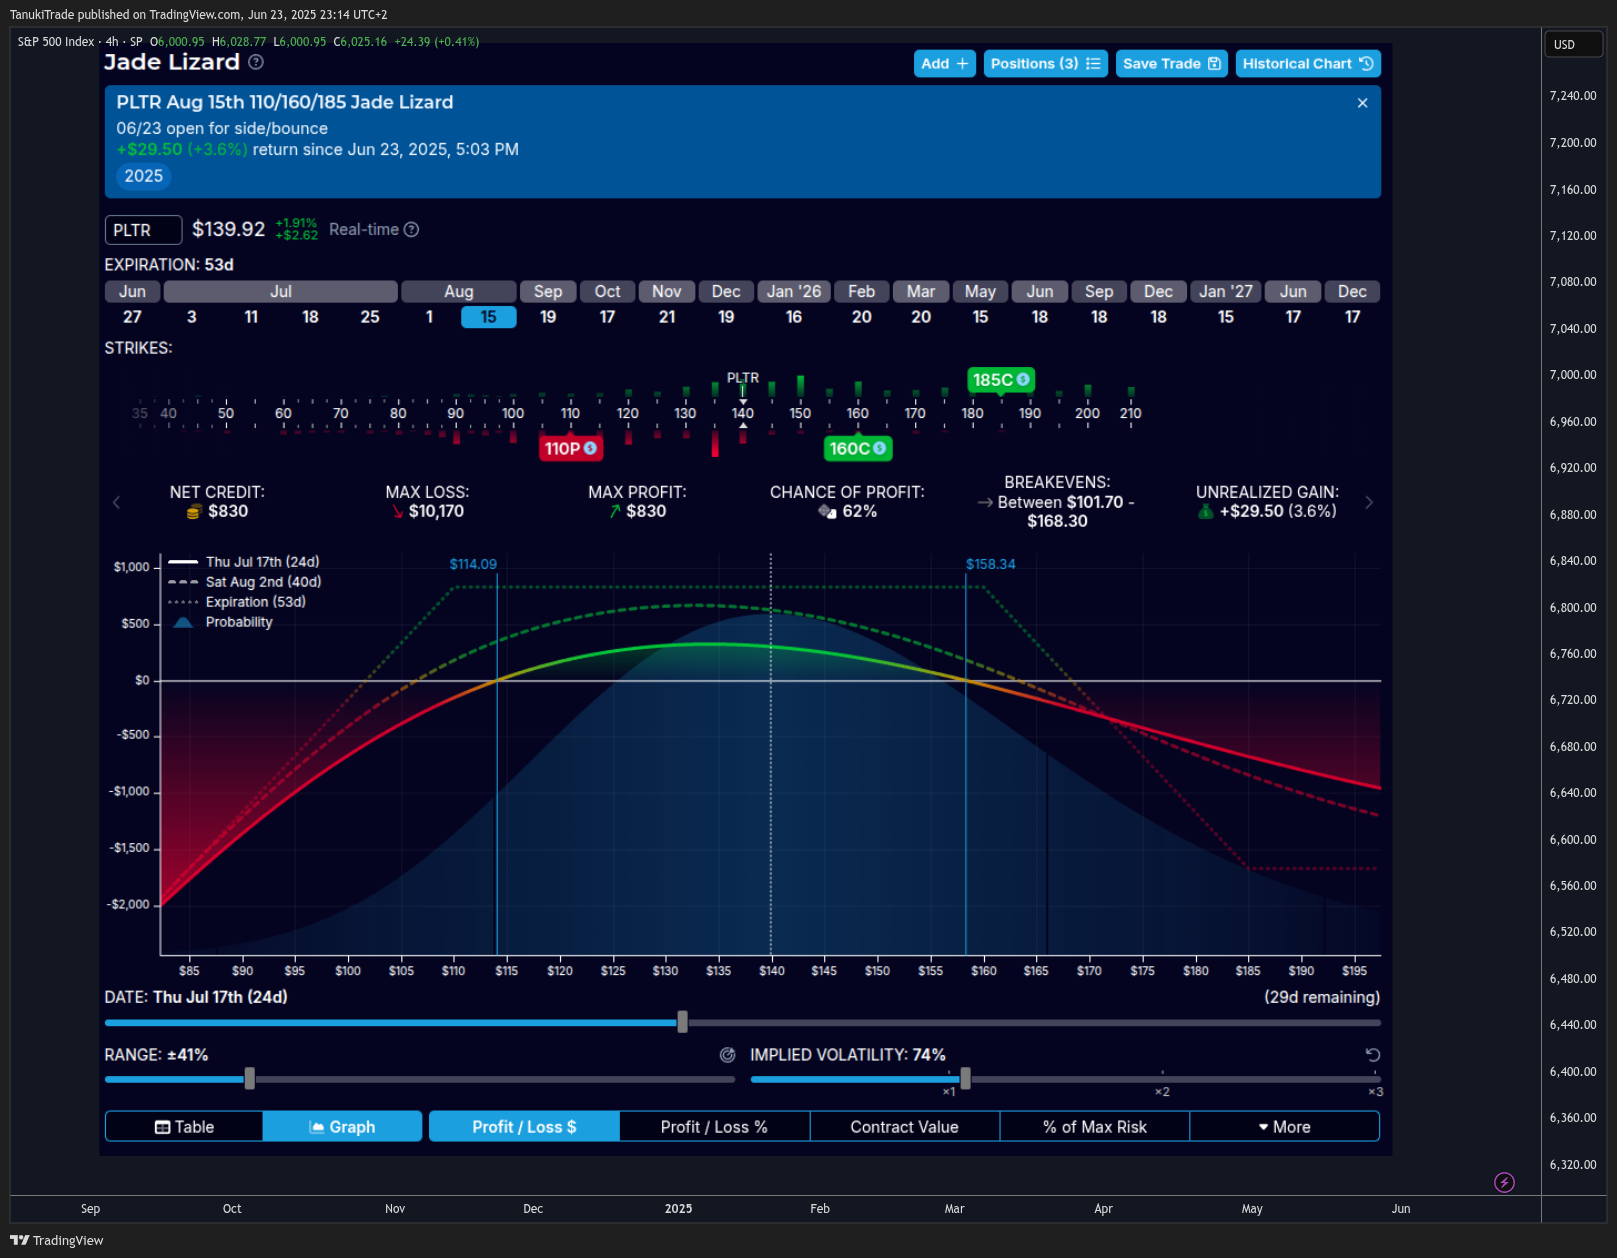Click the CHANCE OF PROFIT 62% value

pos(859,512)
